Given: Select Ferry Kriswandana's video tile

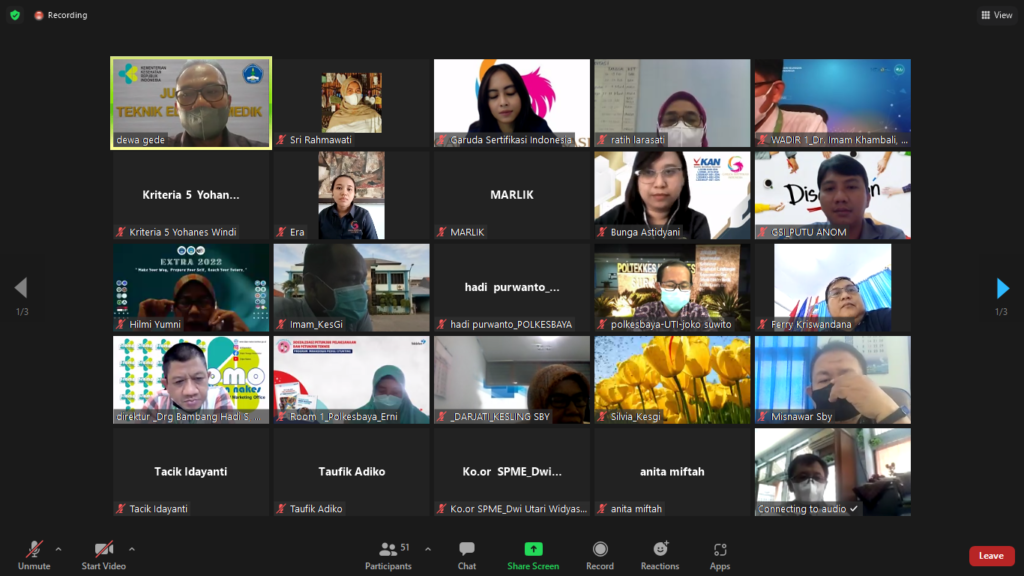Looking at the screenshot, I should [x=833, y=287].
